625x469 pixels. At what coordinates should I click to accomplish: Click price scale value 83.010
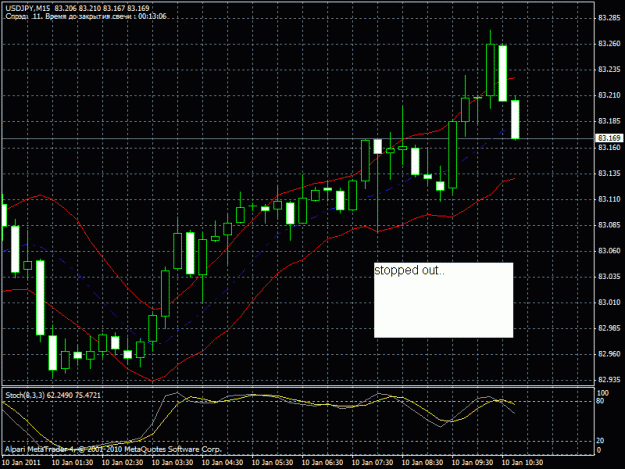point(609,302)
